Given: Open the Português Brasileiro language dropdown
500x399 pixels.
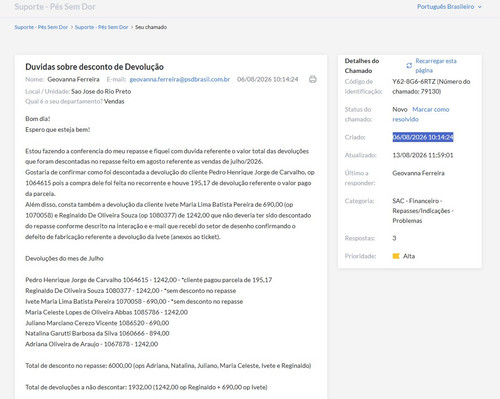Looking at the screenshot, I should tap(449, 7).
